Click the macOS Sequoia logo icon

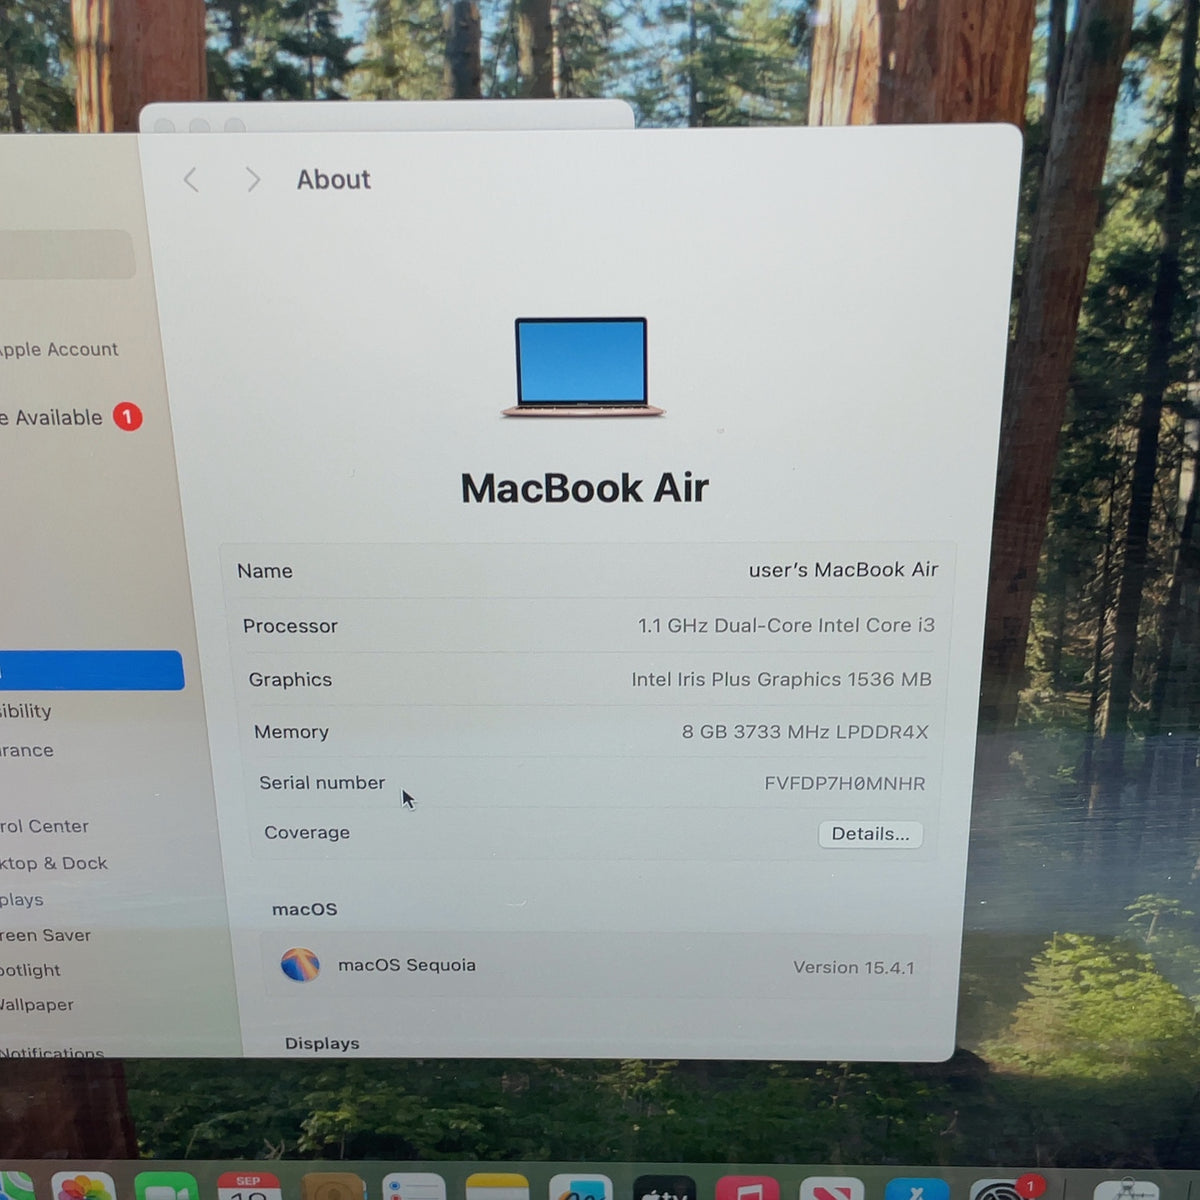tap(300, 965)
